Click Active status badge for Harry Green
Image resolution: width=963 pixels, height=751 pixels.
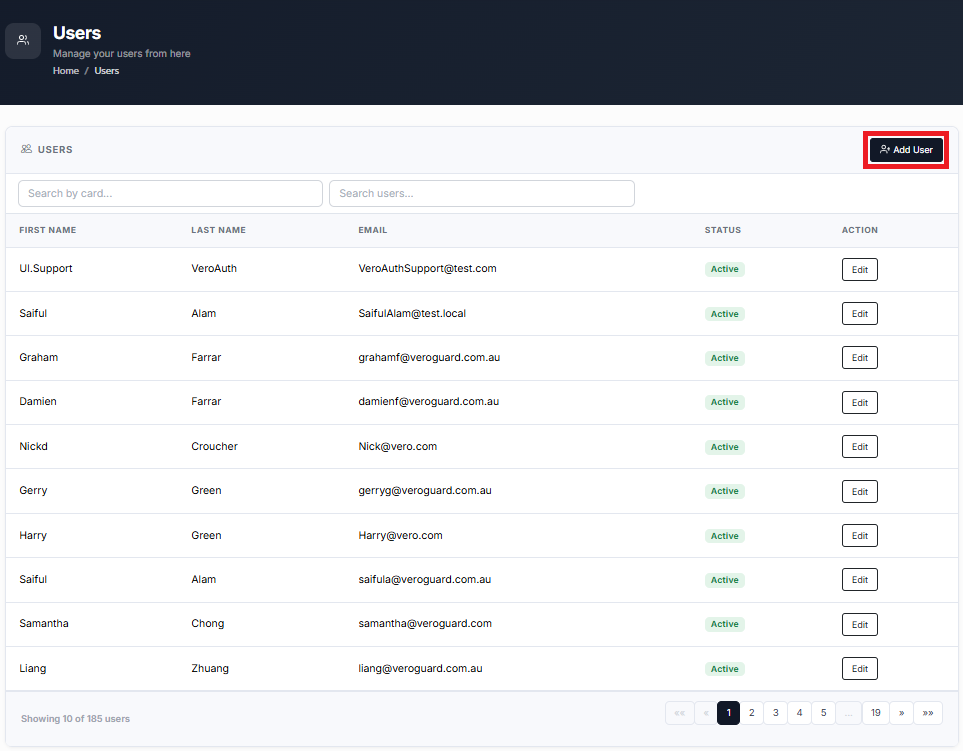pyautogui.click(x=725, y=536)
